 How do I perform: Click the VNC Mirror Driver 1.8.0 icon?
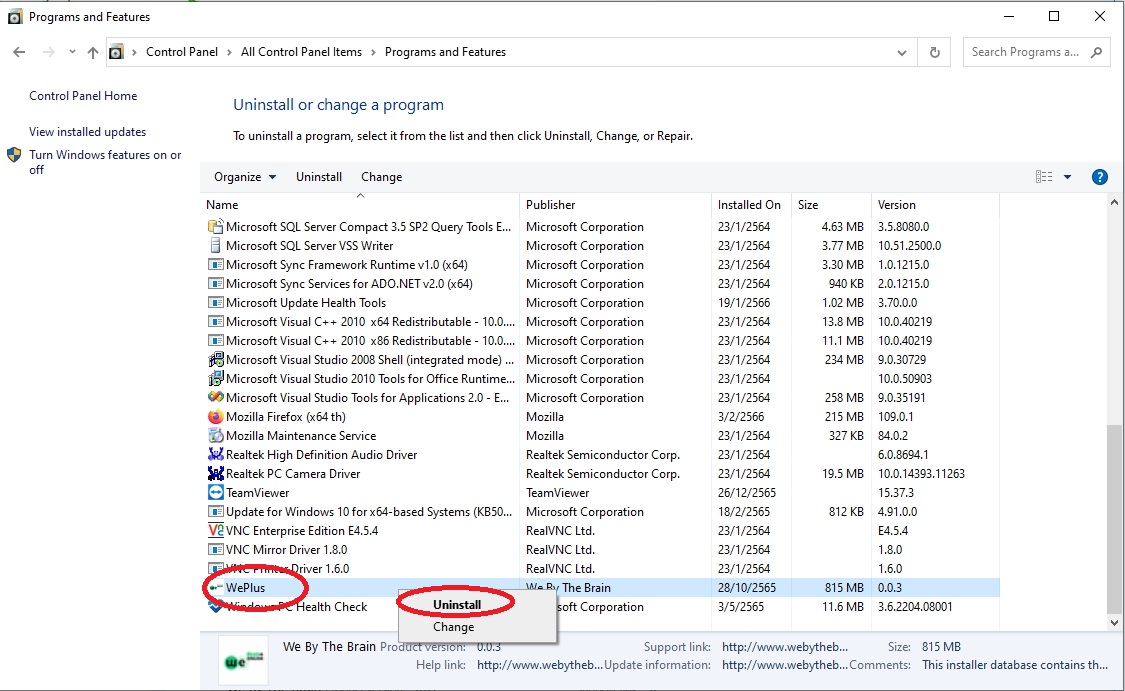(215, 550)
